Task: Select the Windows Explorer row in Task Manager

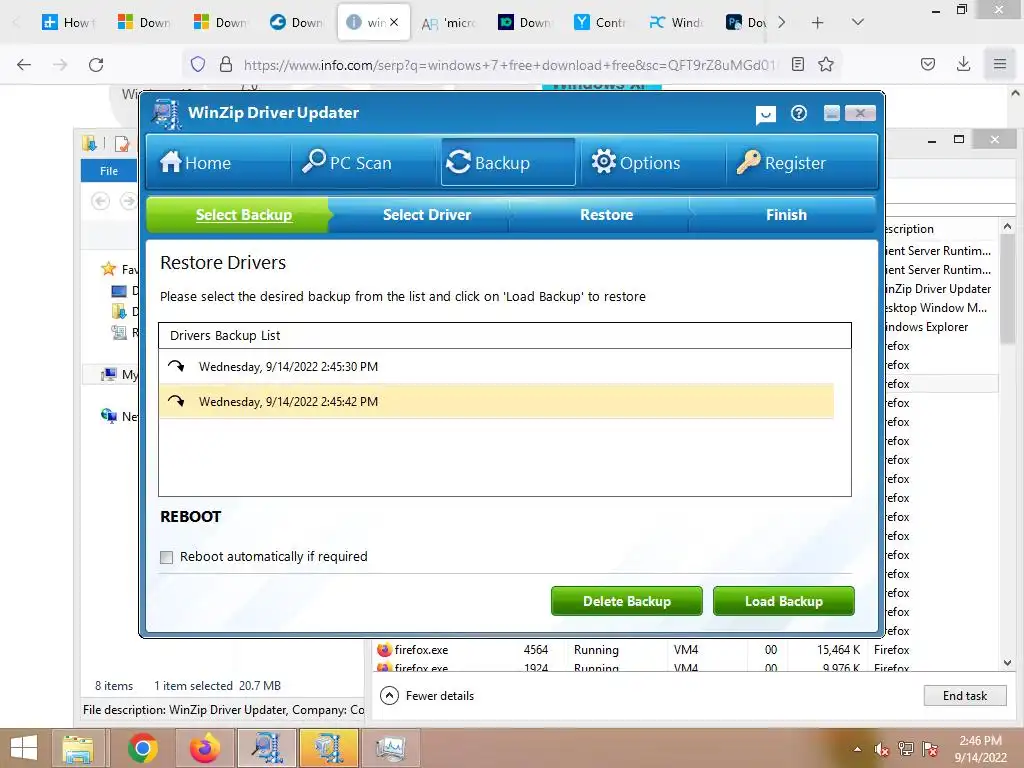Action: [940, 327]
